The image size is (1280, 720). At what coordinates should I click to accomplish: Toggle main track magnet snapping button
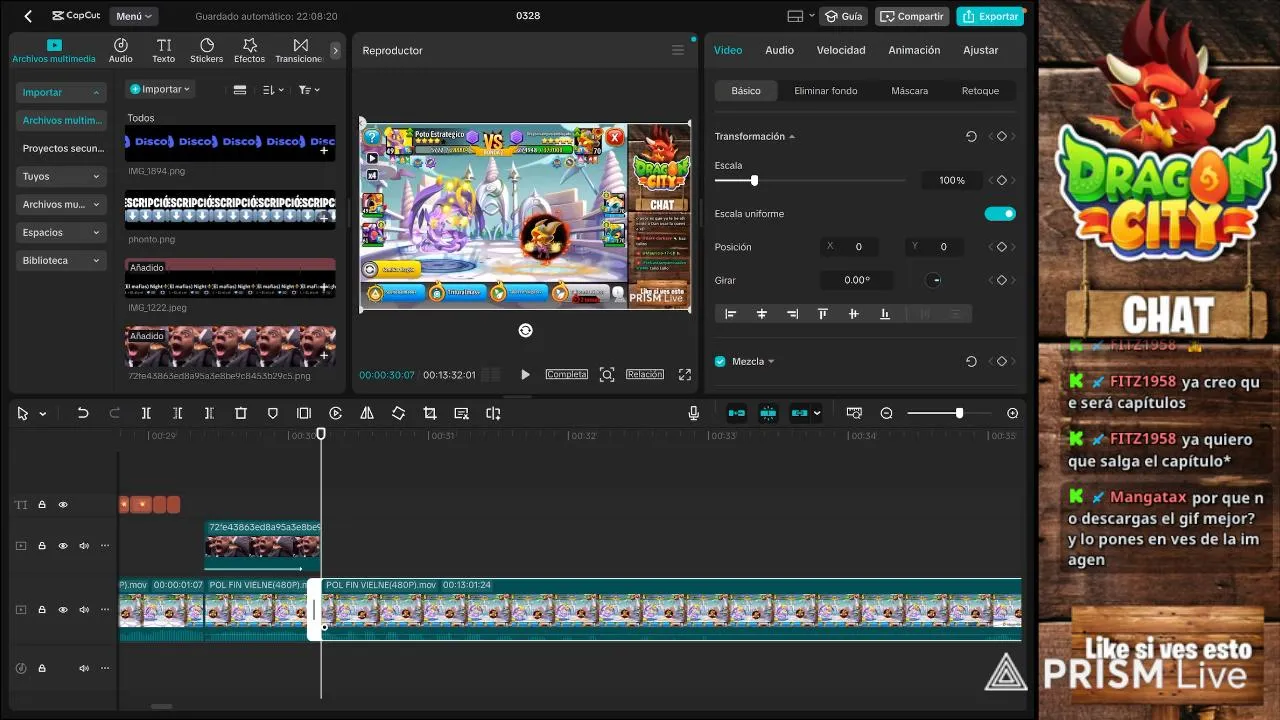click(x=737, y=413)
